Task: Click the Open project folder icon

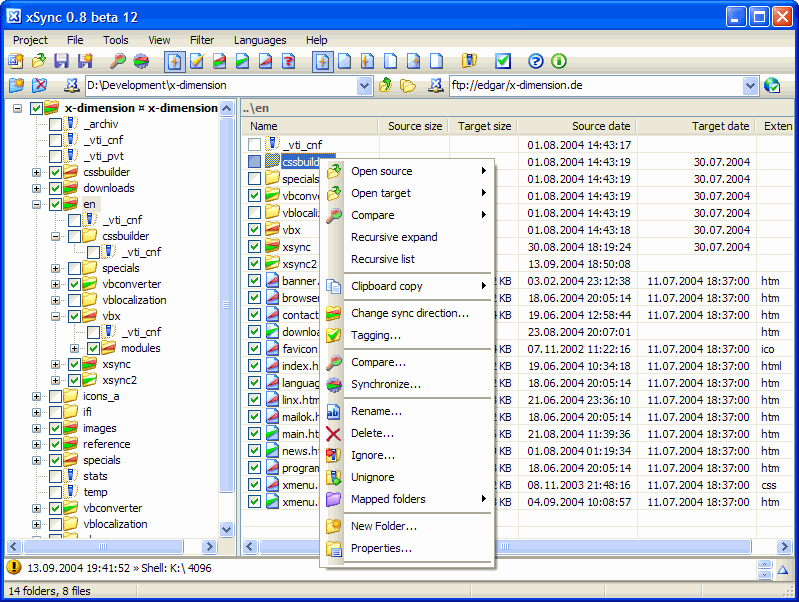Action: 39,61
